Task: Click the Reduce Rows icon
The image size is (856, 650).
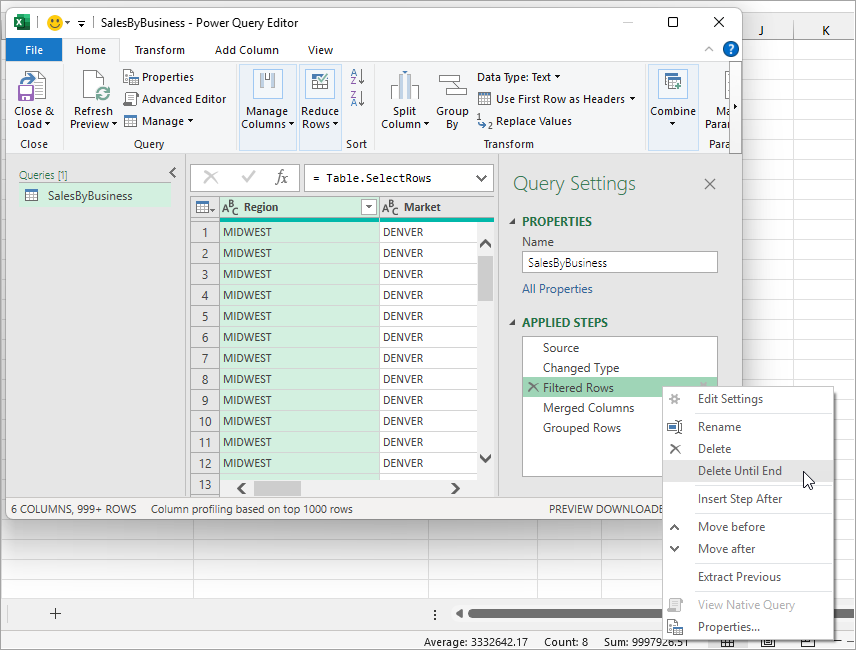Action: point(319,84)
